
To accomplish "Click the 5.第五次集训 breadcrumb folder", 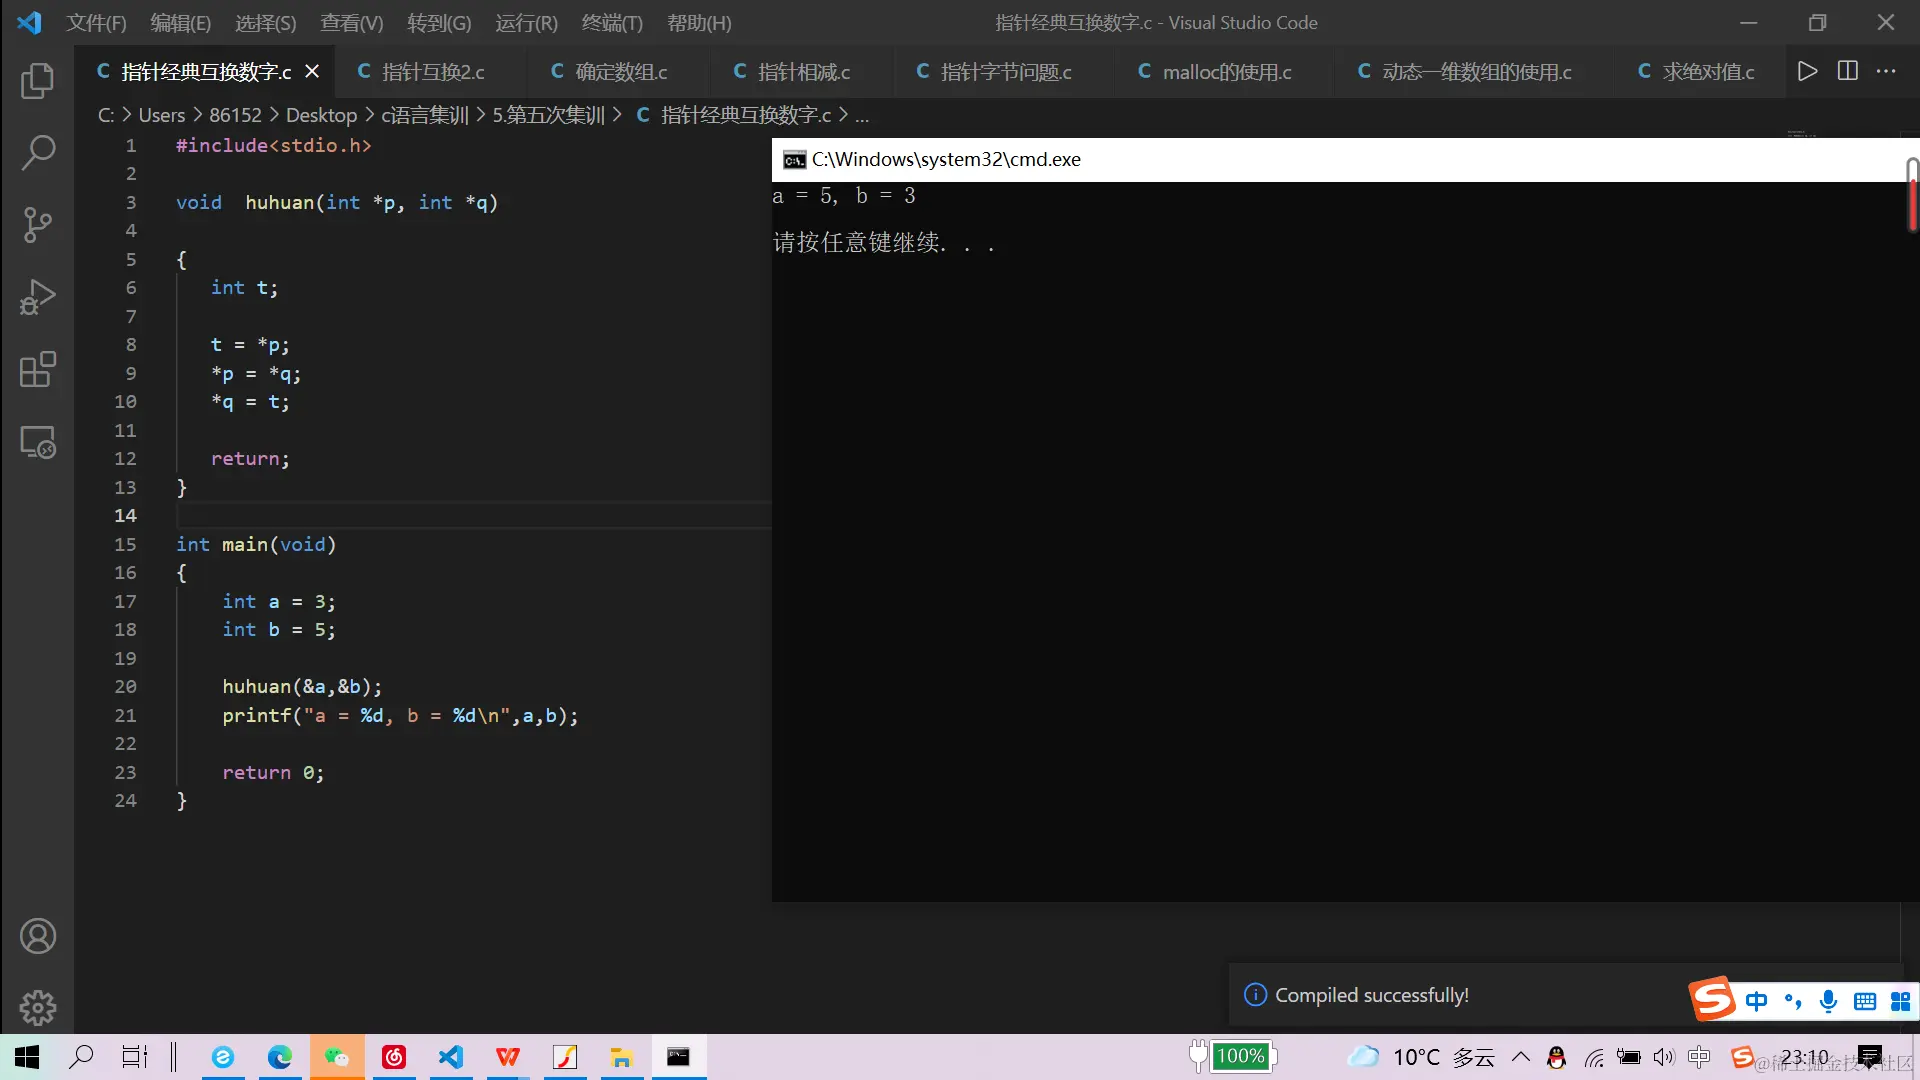I will tap(548, 115).
